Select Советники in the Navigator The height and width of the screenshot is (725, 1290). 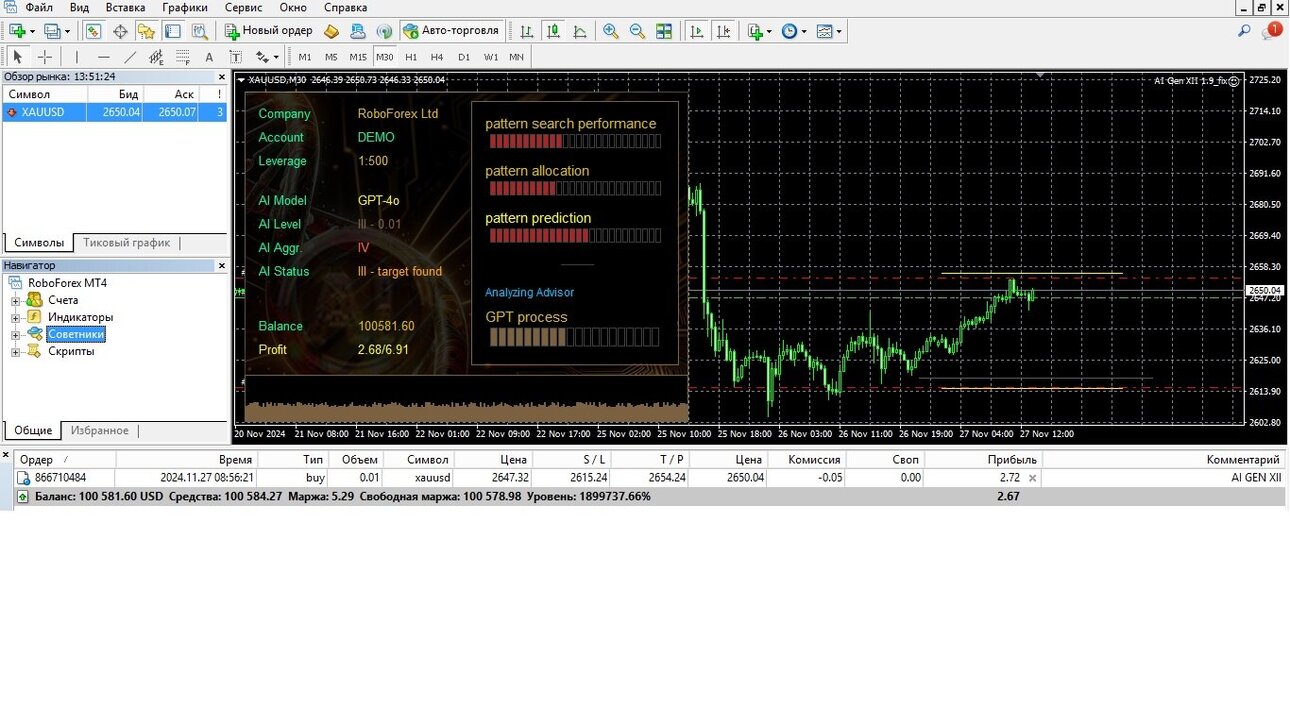coord(76,334)
